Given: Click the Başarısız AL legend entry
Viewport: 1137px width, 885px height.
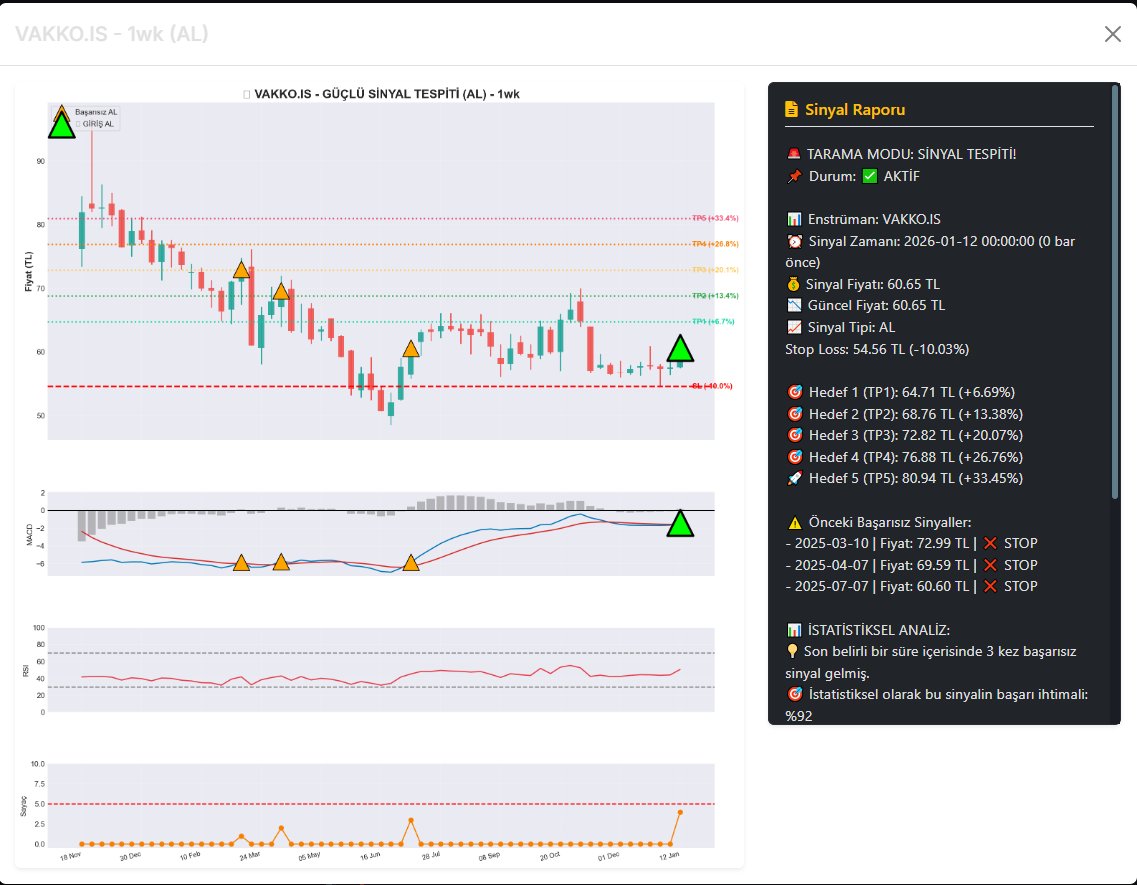Looking at the screenshot, I should pyautogui.click(x=96, y=112).
